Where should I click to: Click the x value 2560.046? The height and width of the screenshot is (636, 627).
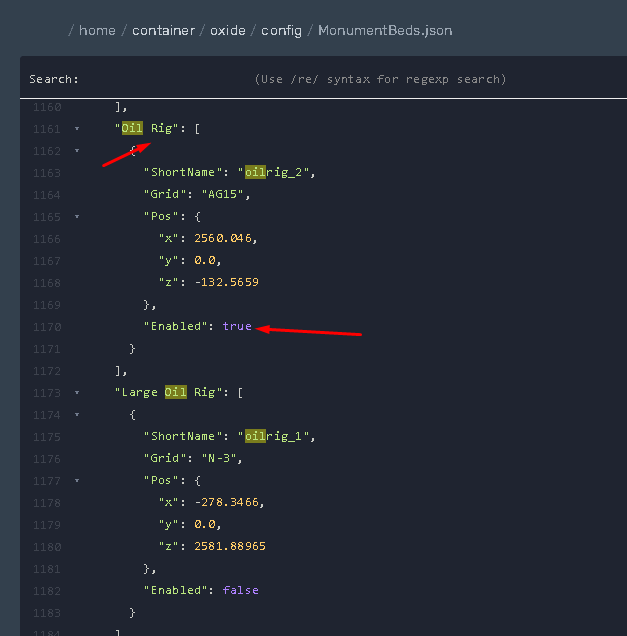pyautogui.click(x=226, y=239)
